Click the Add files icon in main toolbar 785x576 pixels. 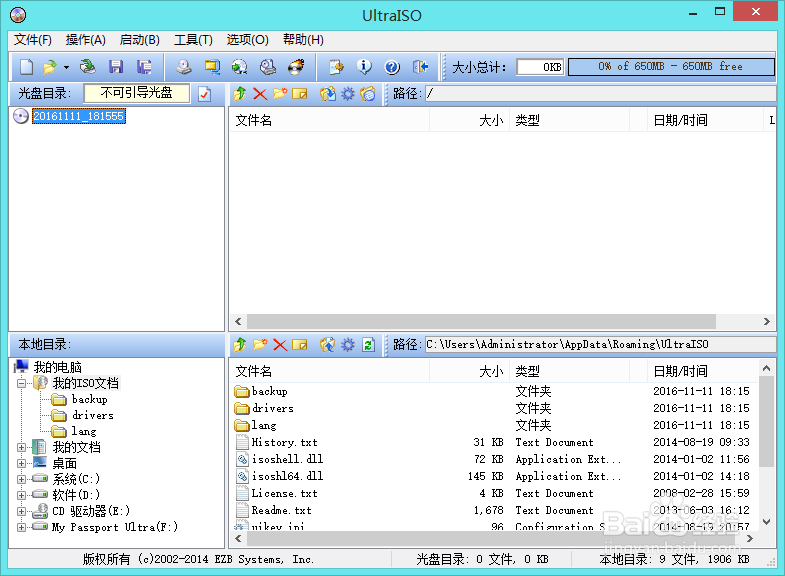(x=336, y=67)
